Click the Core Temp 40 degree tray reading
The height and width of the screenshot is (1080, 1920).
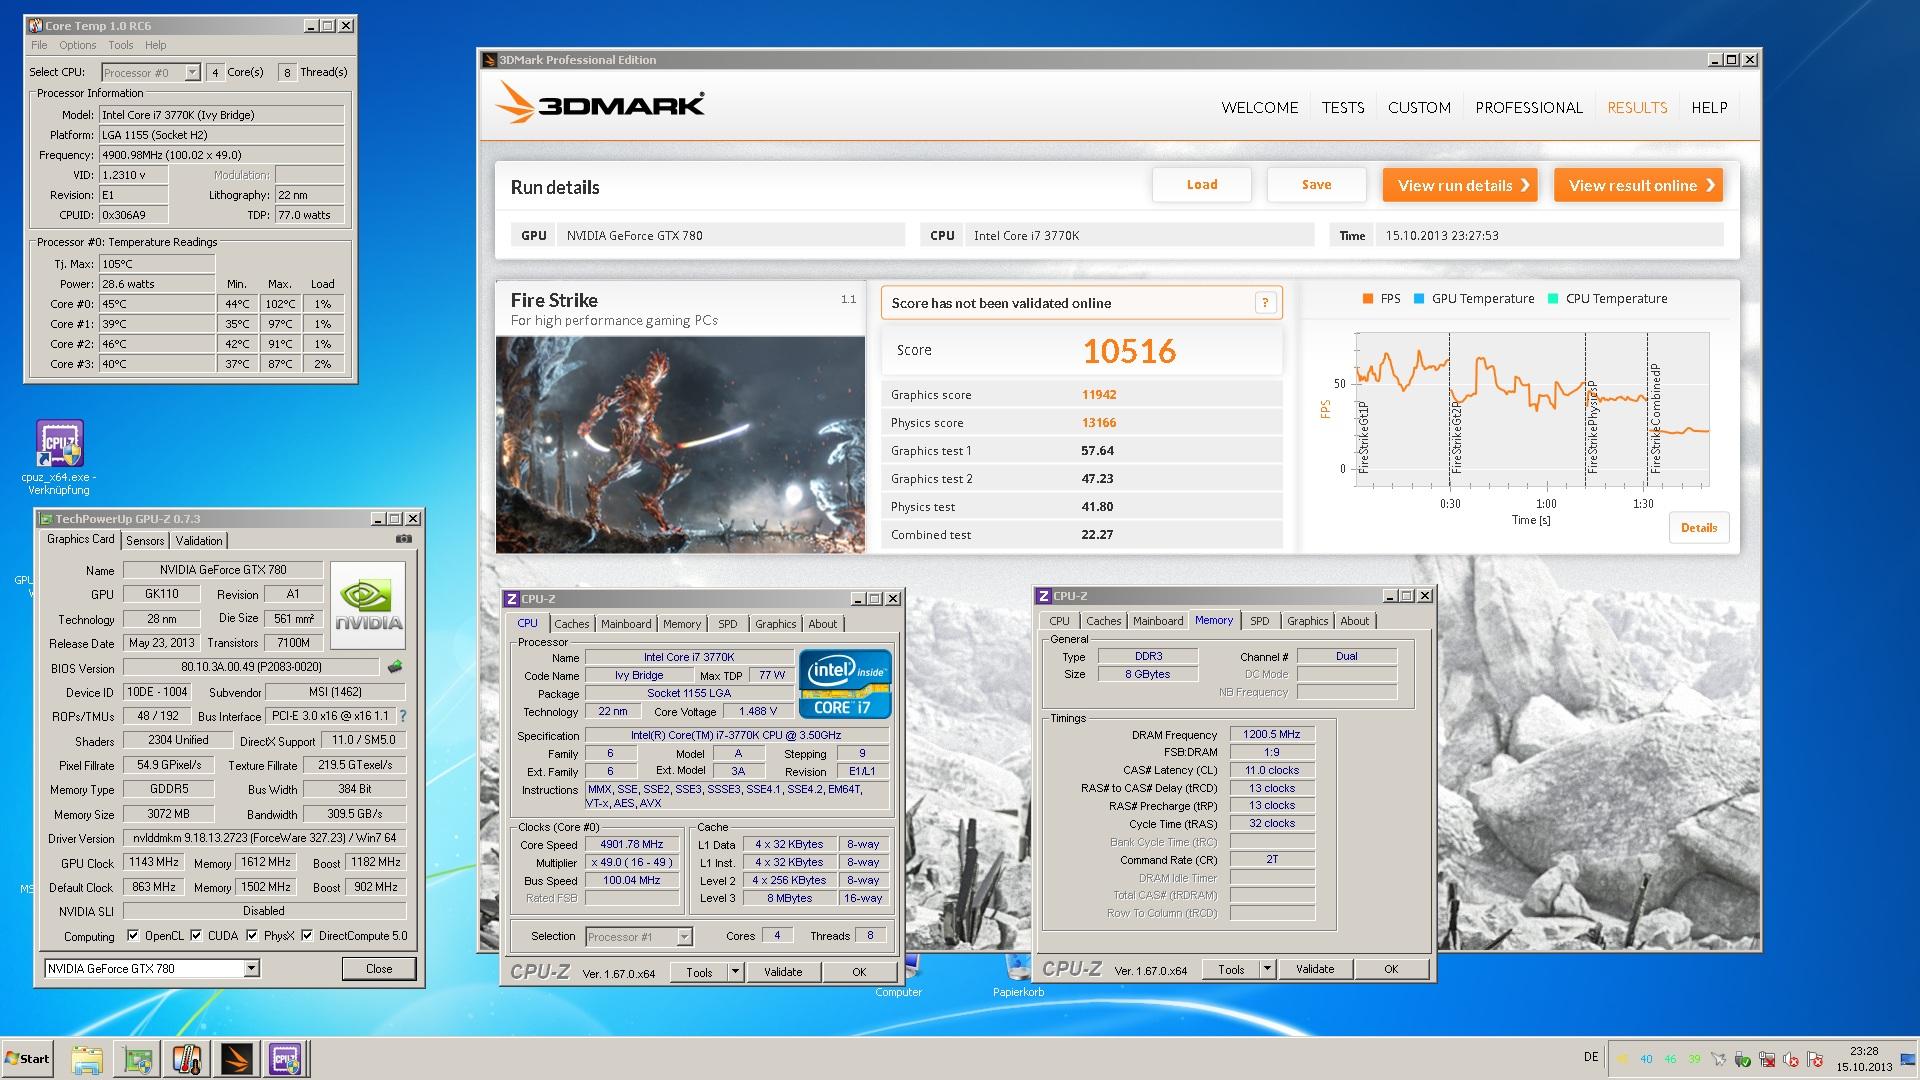click(1646, 1059)
